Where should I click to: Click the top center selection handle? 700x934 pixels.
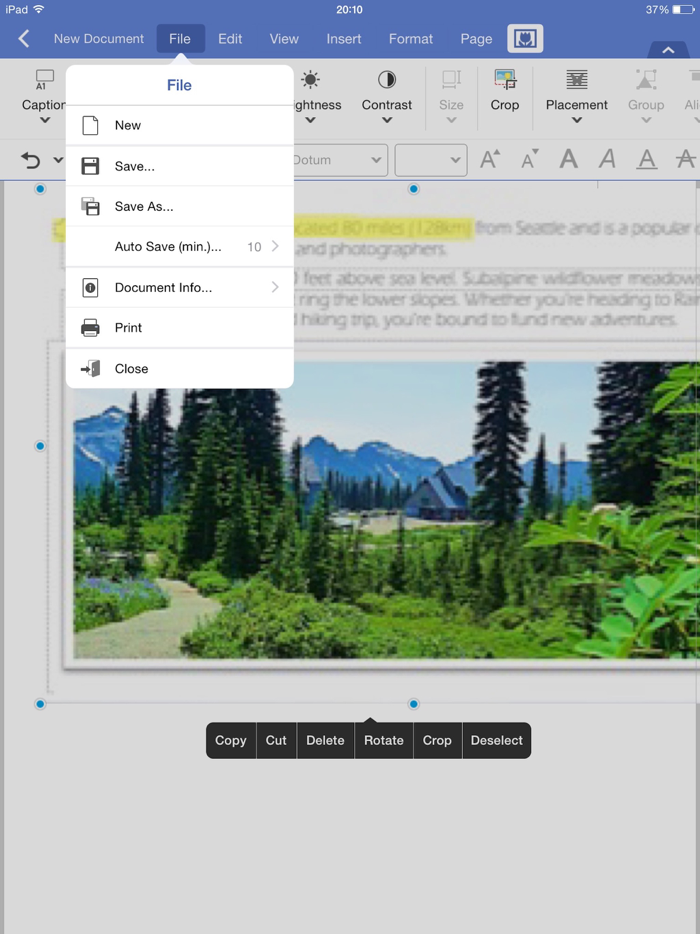click(413, 189)
